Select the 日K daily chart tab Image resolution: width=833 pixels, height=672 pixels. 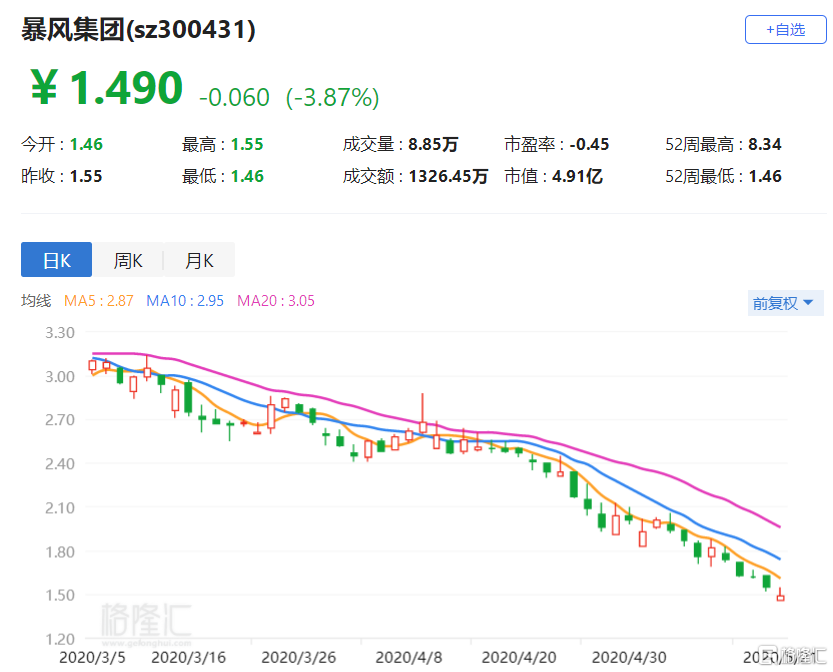point(56,260)
